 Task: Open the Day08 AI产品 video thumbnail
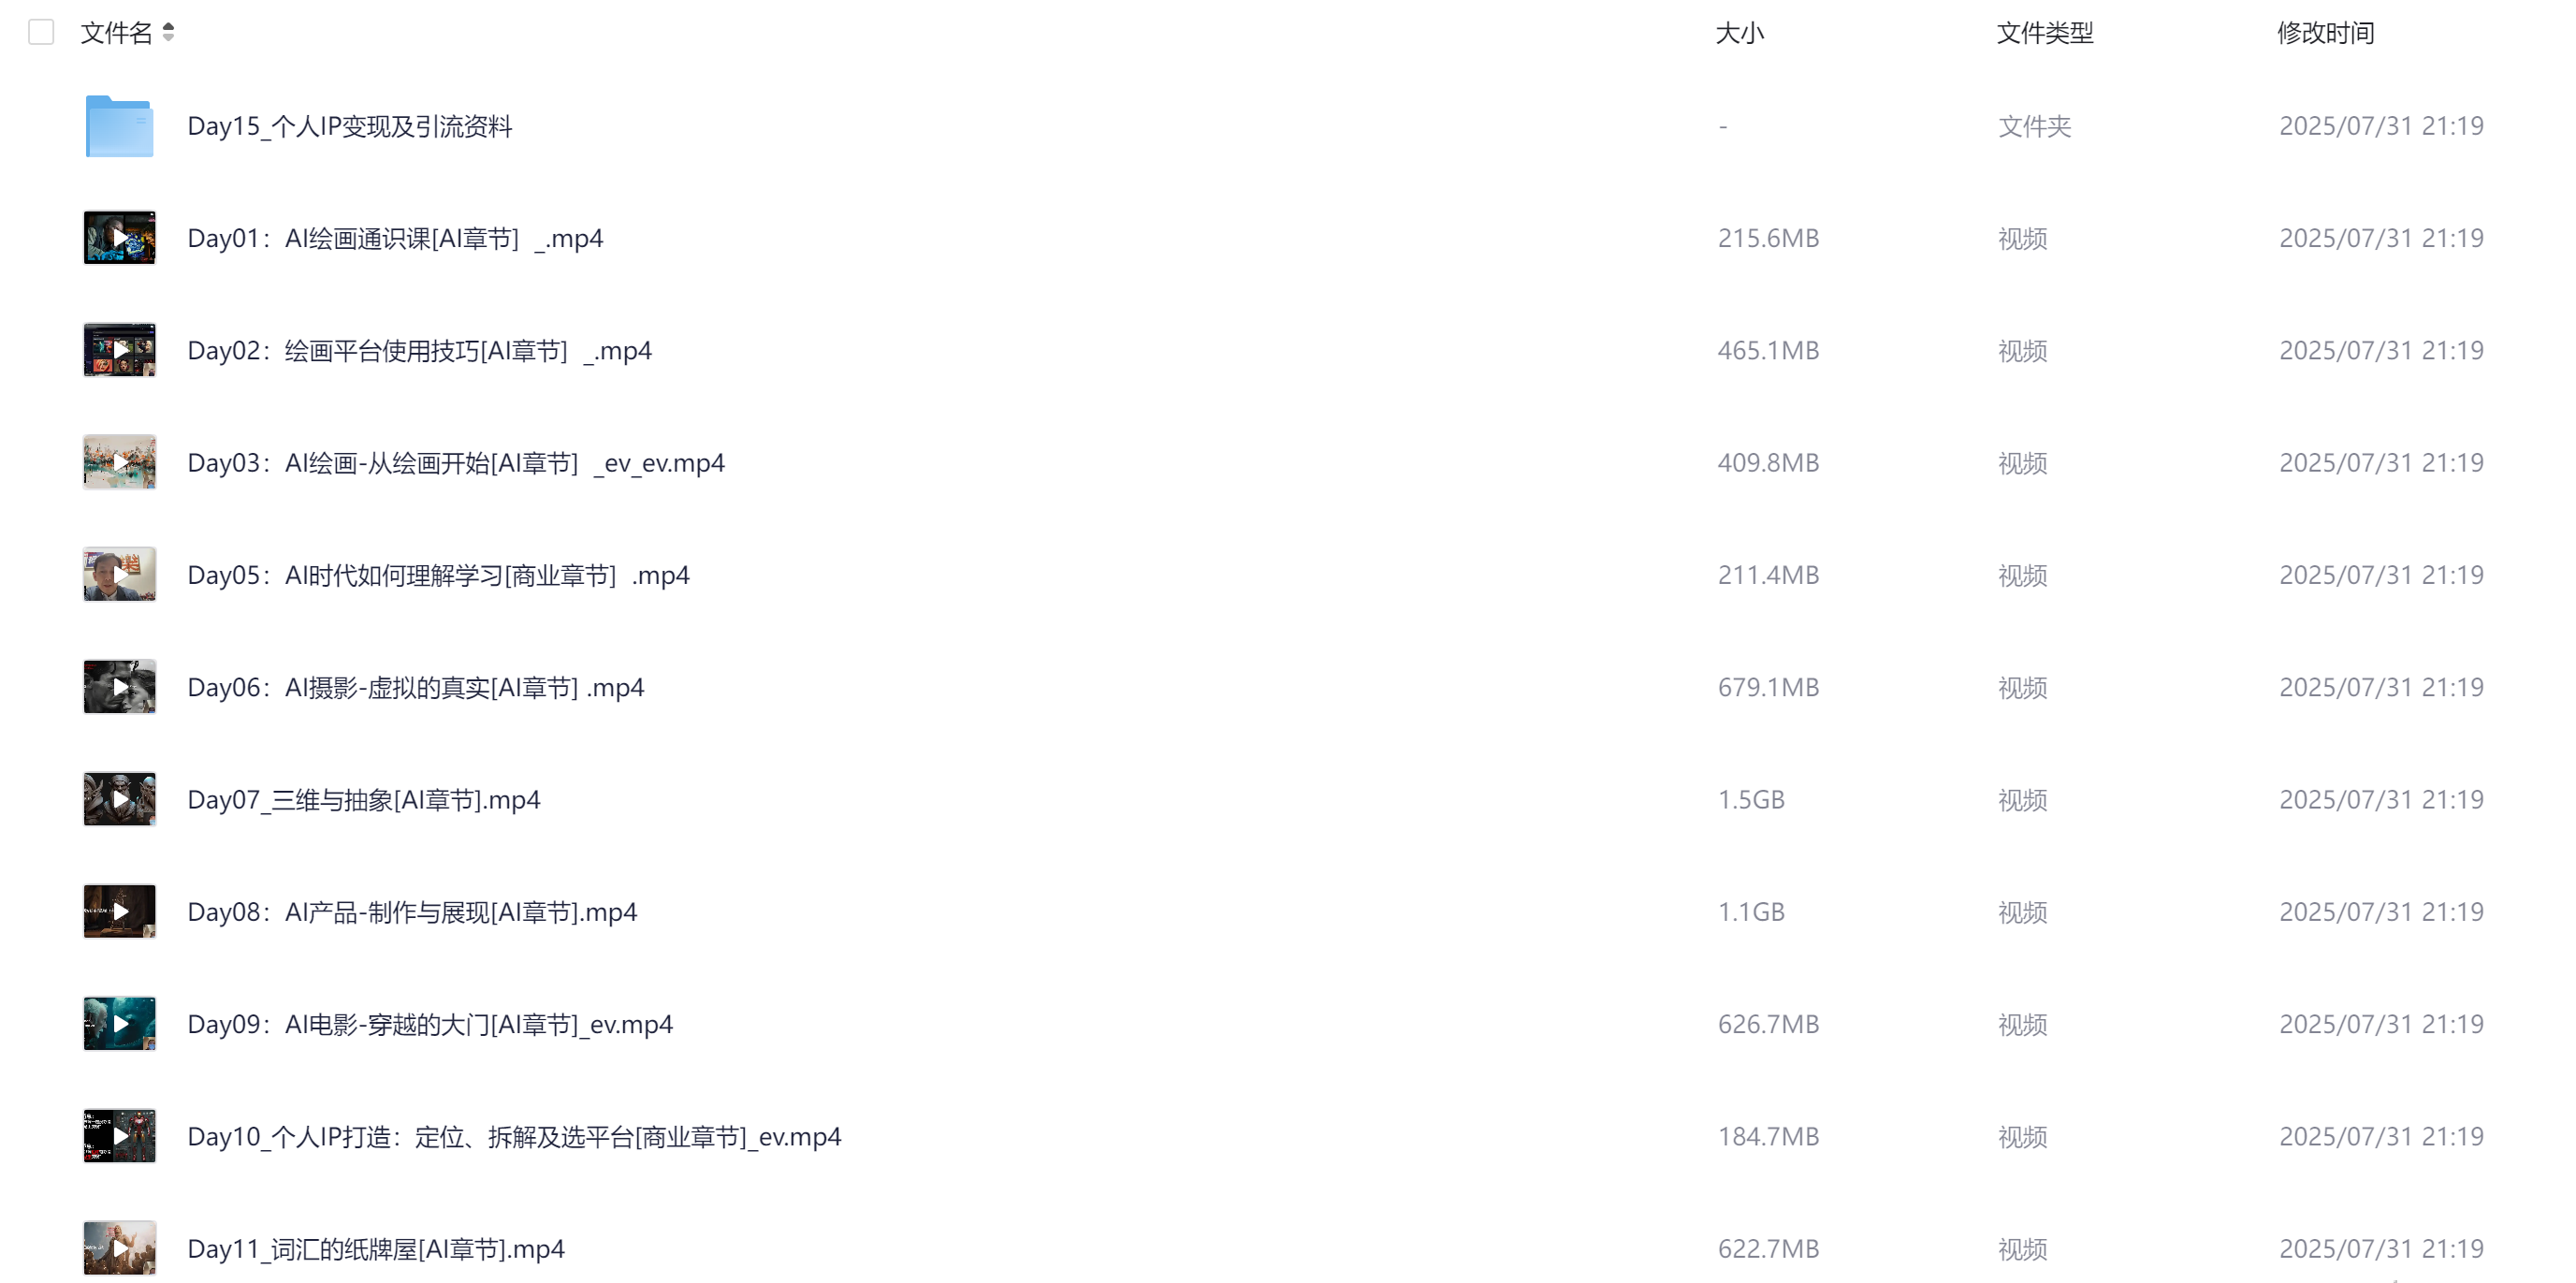(x=119, y=911)
